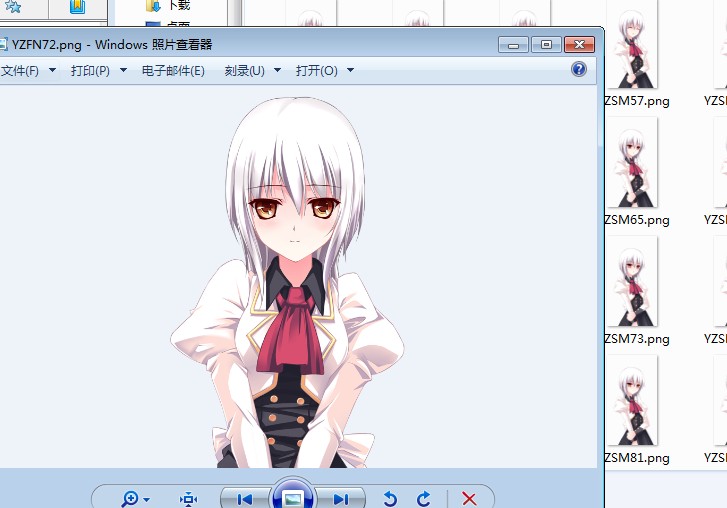Expand the 文件(F) dropdown arrow
727x508 pixels.
coord(52,70)
